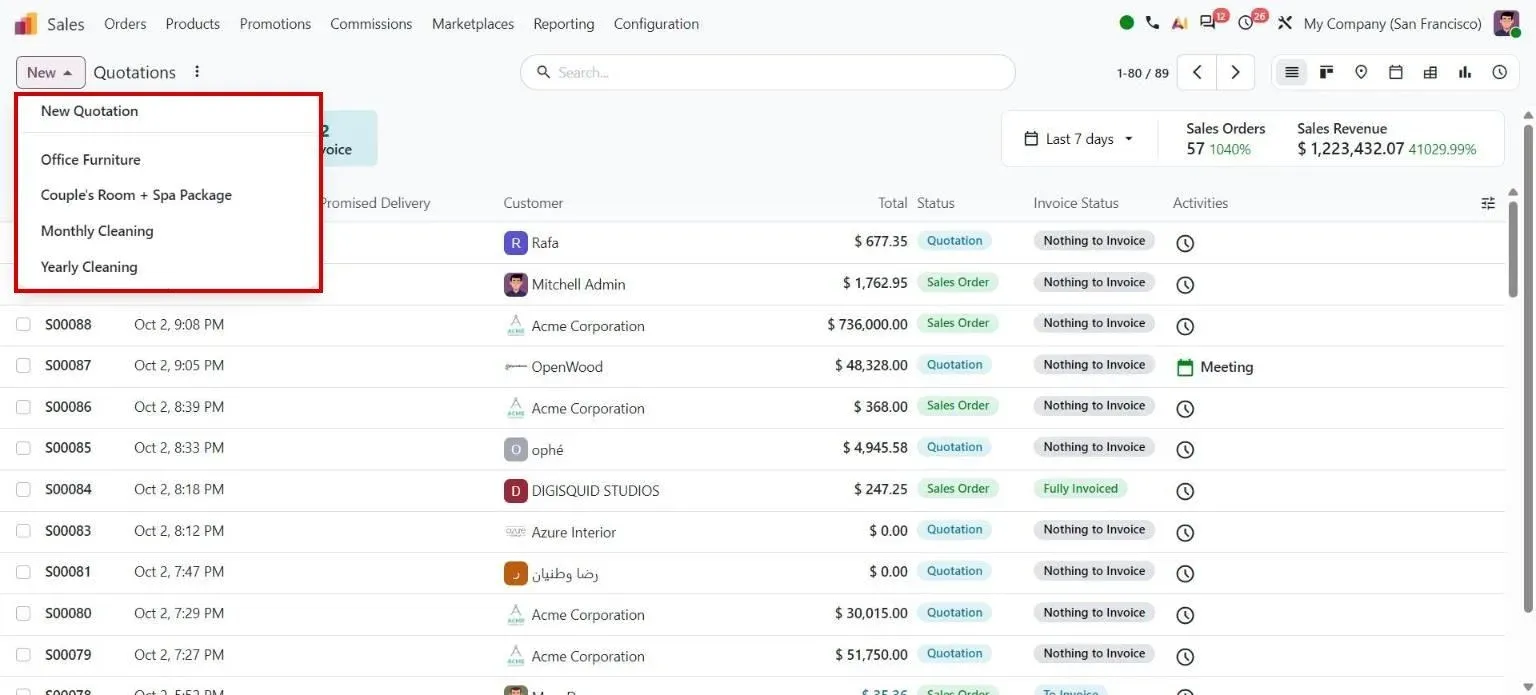Go to the previous page of records
The image size is (1536, 695).
click(1197, 72)
